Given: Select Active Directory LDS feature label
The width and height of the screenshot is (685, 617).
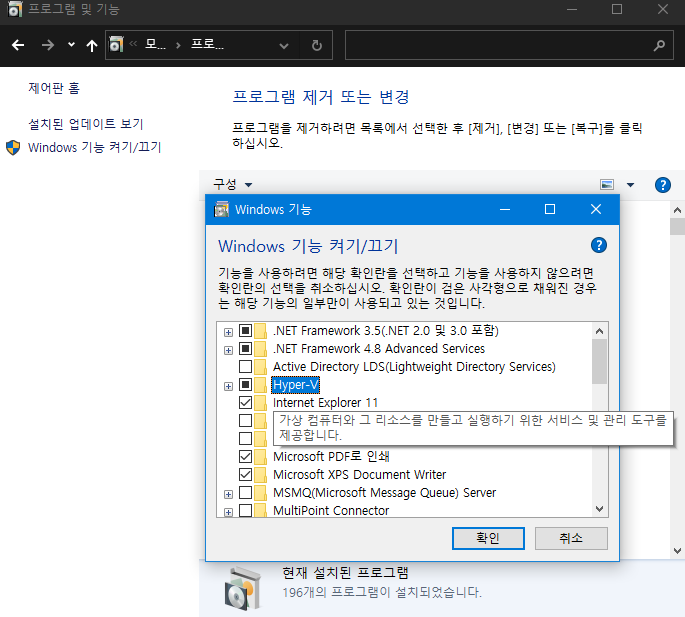Looking at the screenshot, I should click(414, 366).
